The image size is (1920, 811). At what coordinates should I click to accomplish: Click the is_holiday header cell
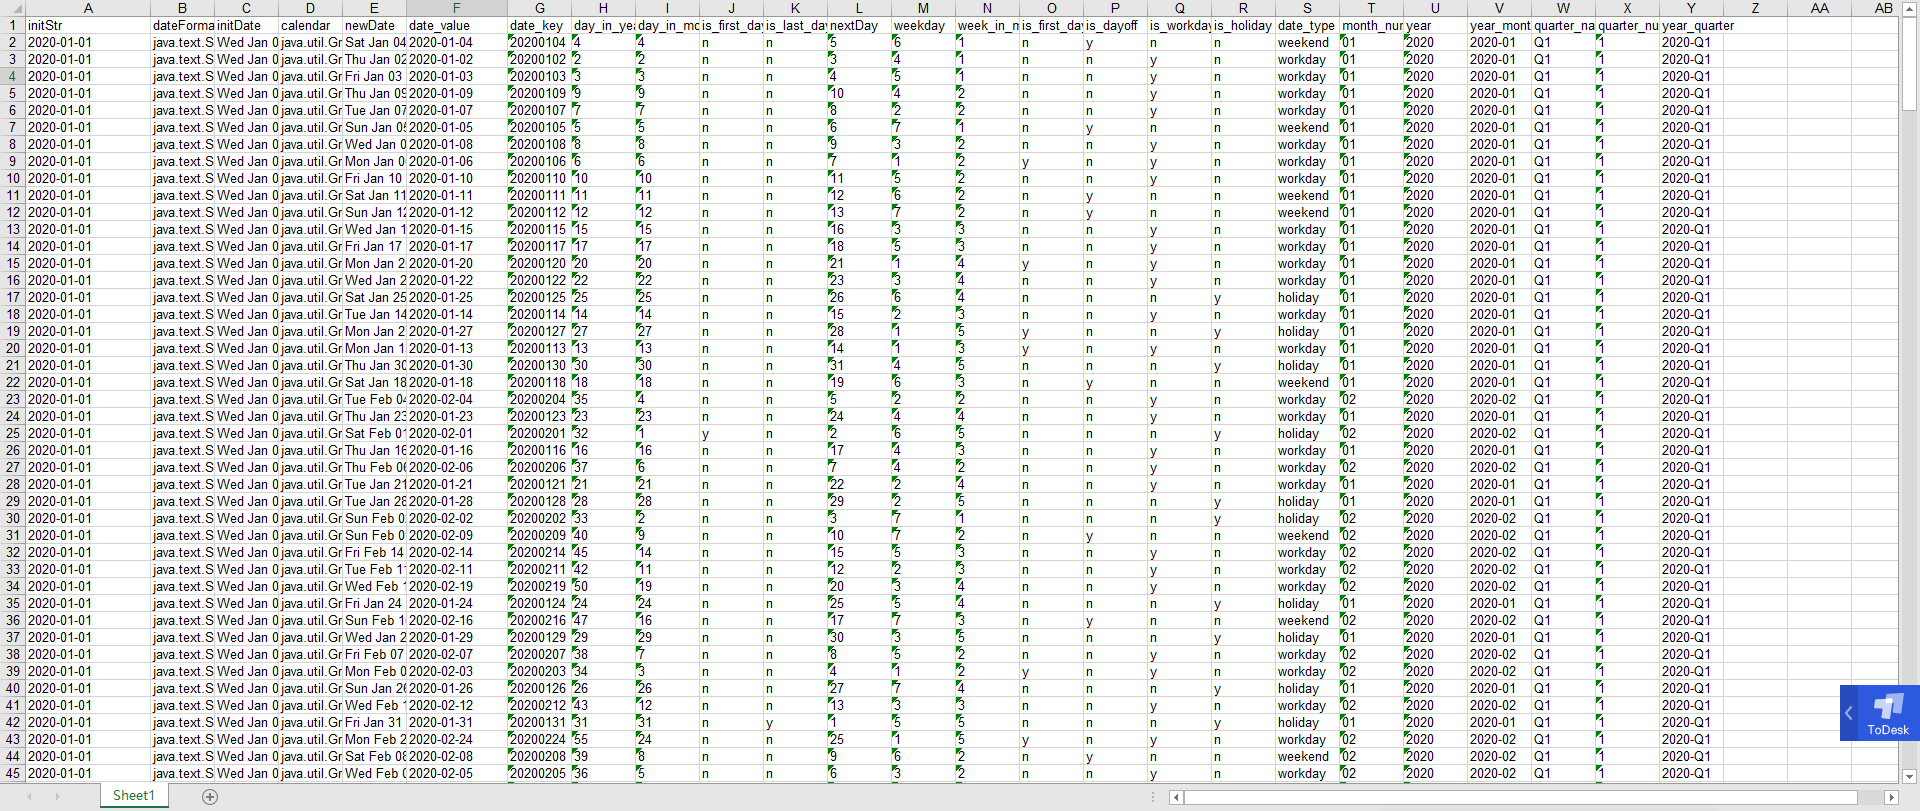[x=1243, y=25]
